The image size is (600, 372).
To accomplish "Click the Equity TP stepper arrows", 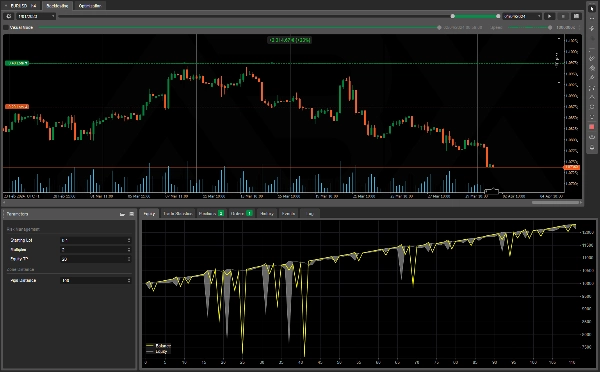I will click(x=129, y=259).
